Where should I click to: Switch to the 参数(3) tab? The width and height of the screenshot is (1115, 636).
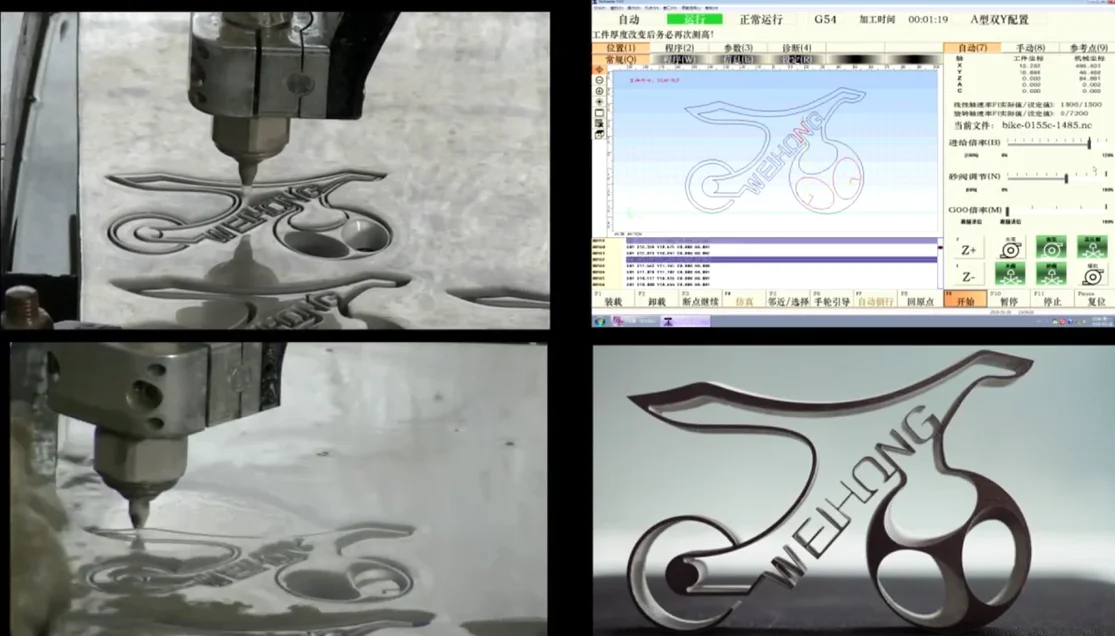pyautogui.click(x=738, y=48)
